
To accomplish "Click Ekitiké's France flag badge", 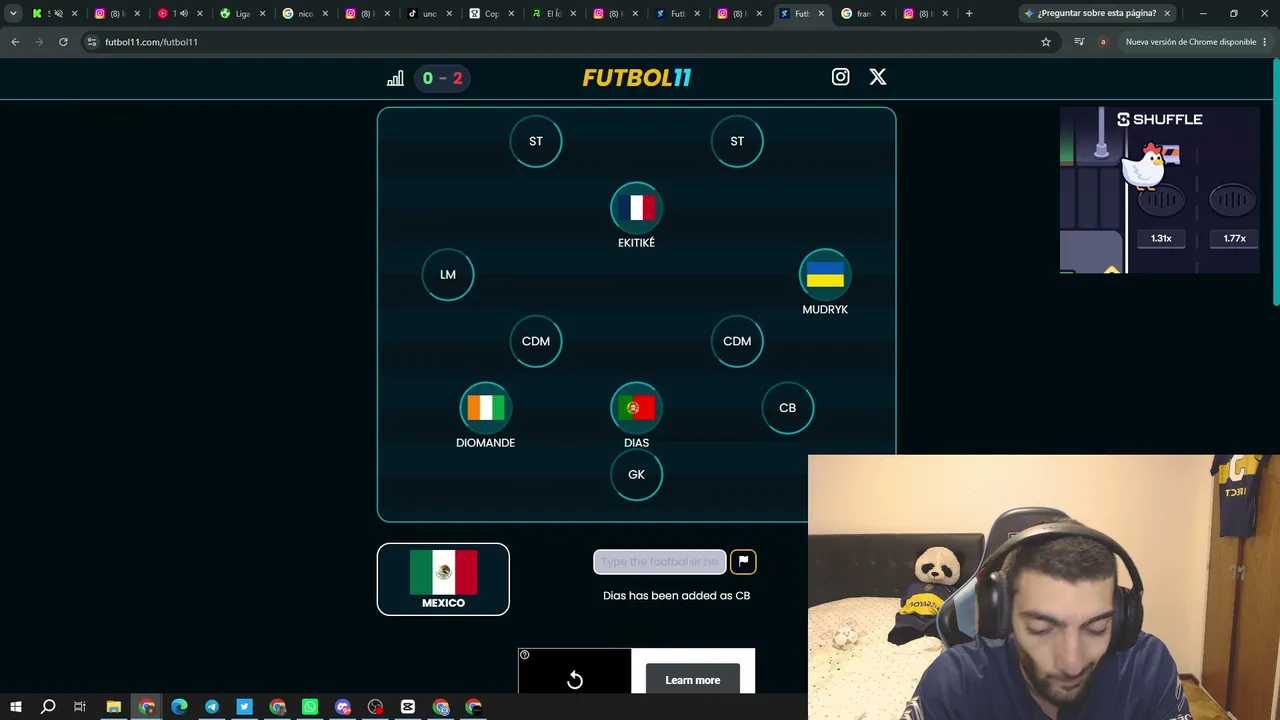I will tap(637, 208).
